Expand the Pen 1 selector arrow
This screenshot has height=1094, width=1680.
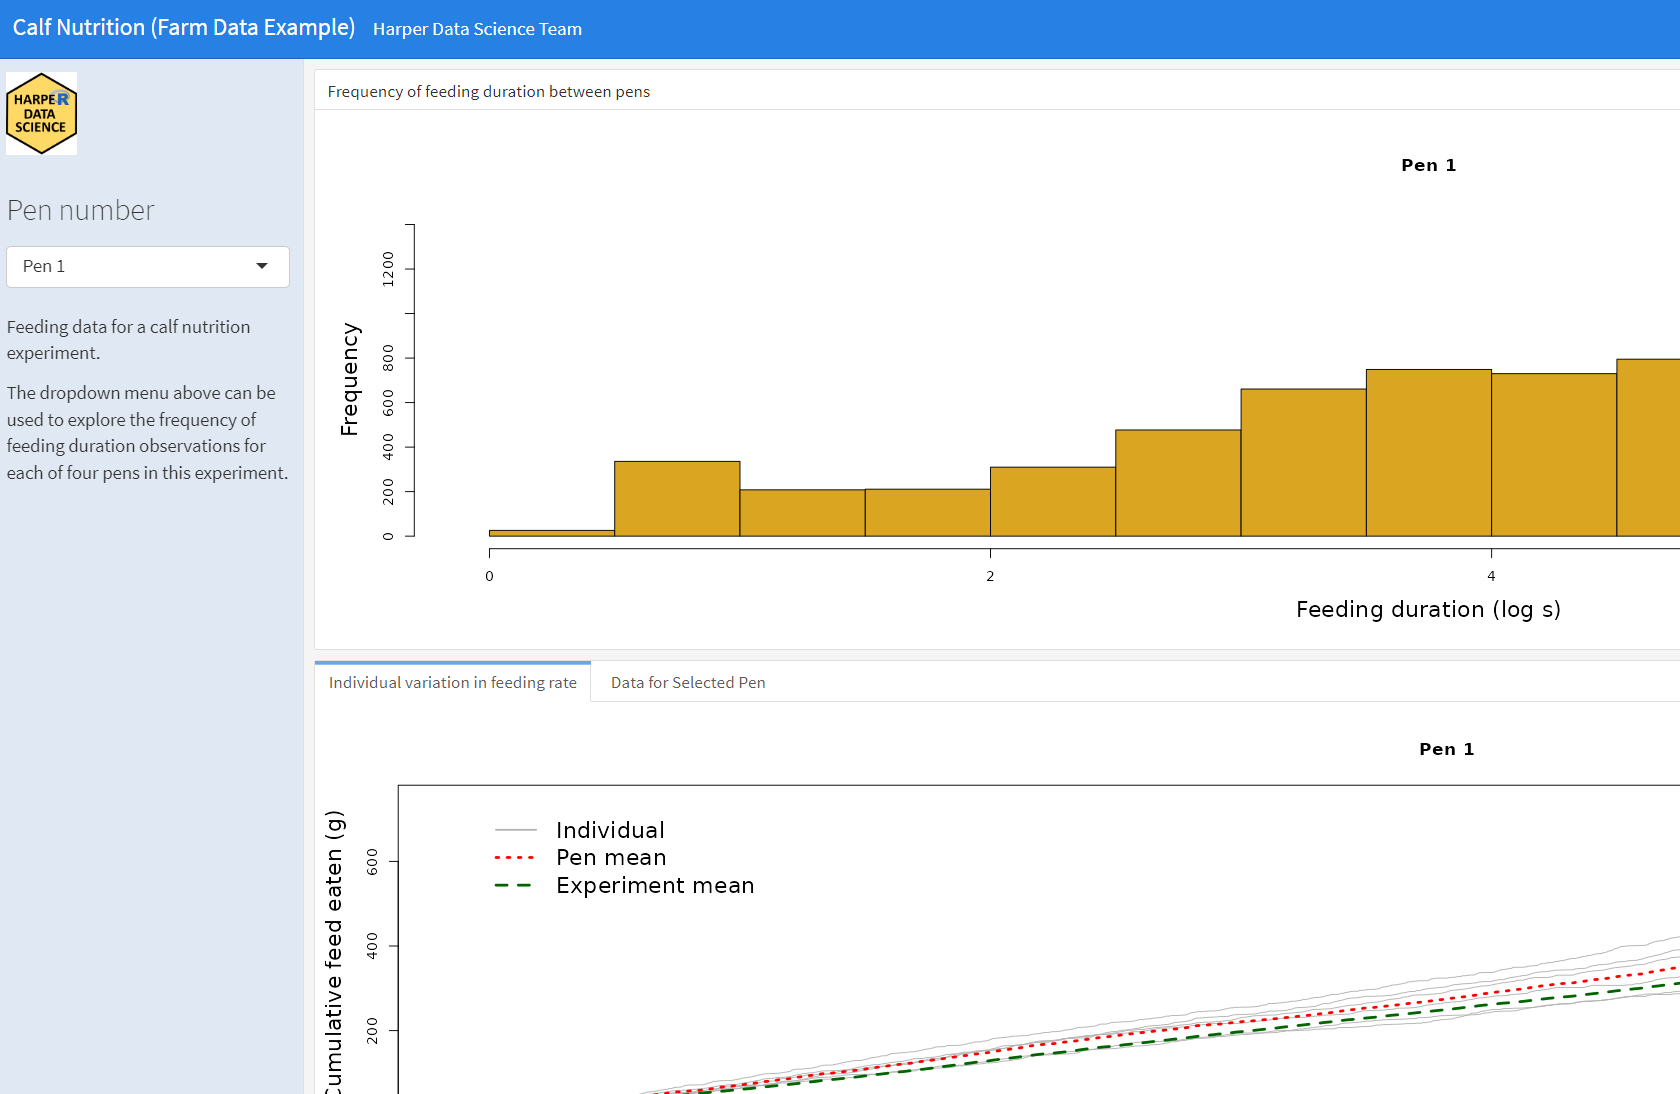(261, 266)
